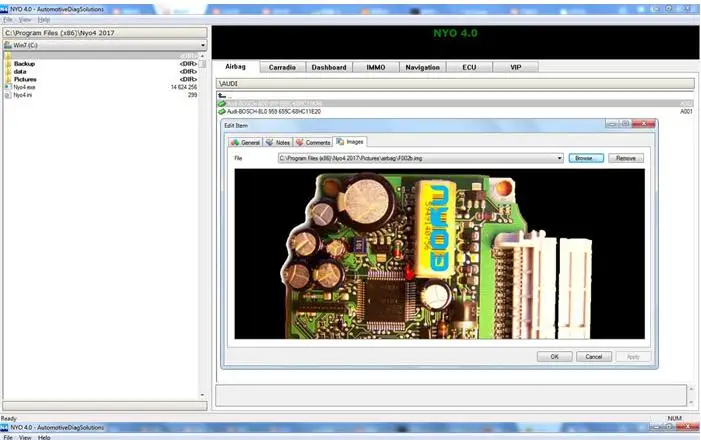Click the File menu in the lower NYO window

8,437
